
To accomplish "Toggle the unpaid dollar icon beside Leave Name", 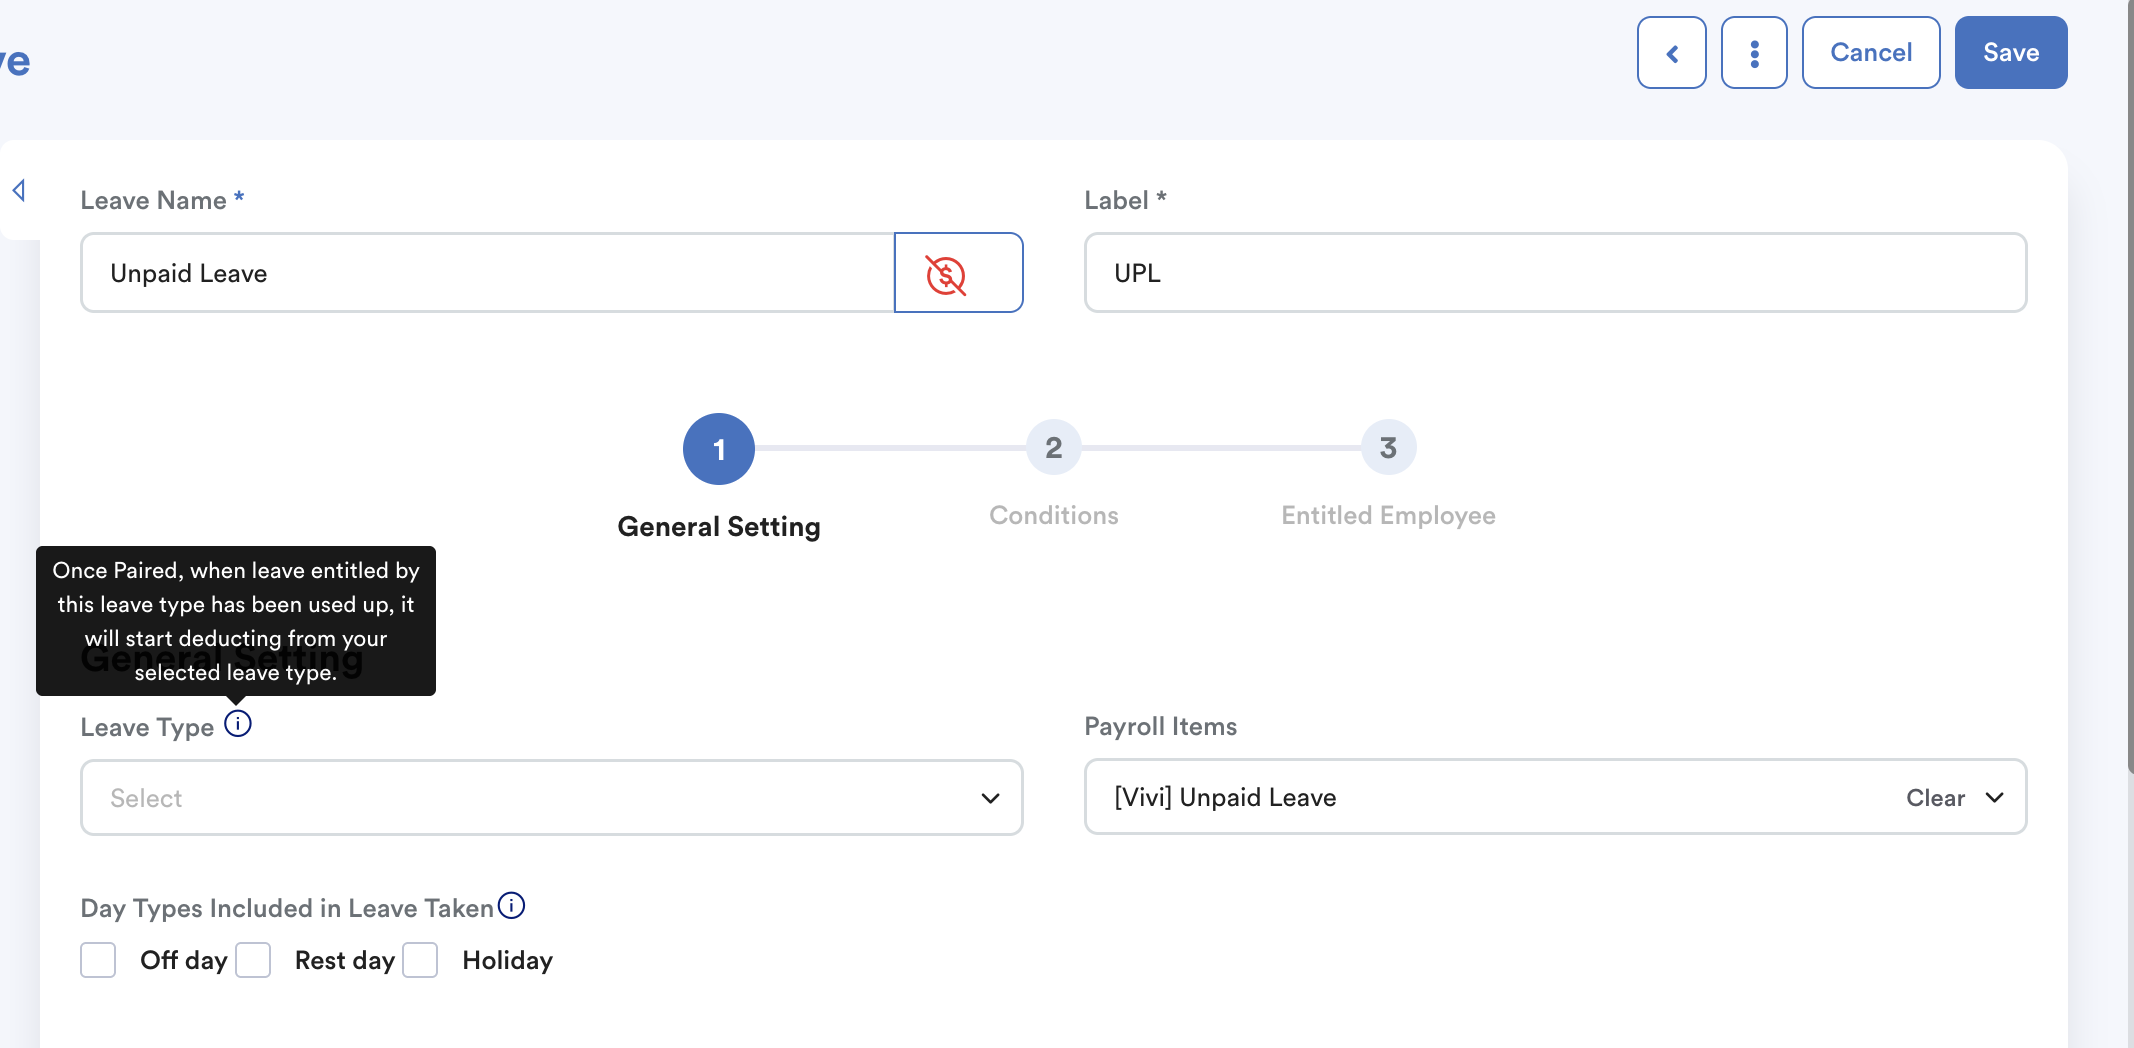I will (x=958, y=273).
